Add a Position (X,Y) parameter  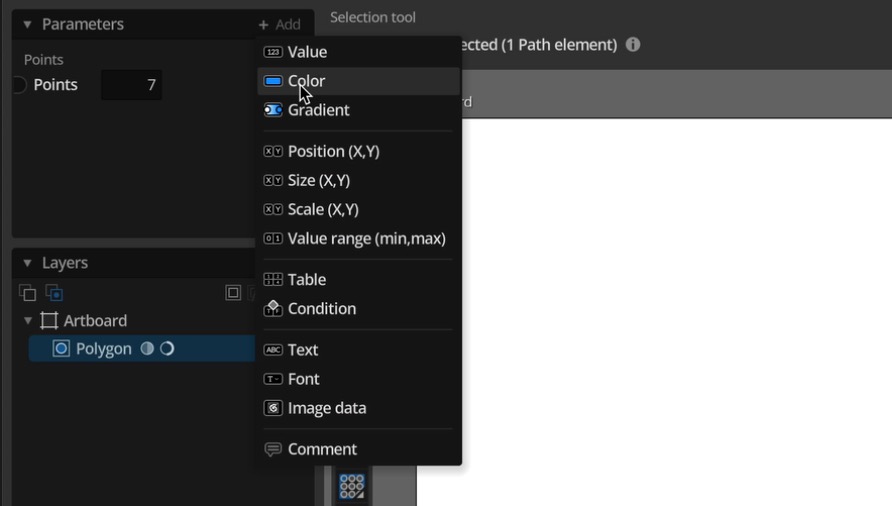pyautogui.click(x=333, y=151)
